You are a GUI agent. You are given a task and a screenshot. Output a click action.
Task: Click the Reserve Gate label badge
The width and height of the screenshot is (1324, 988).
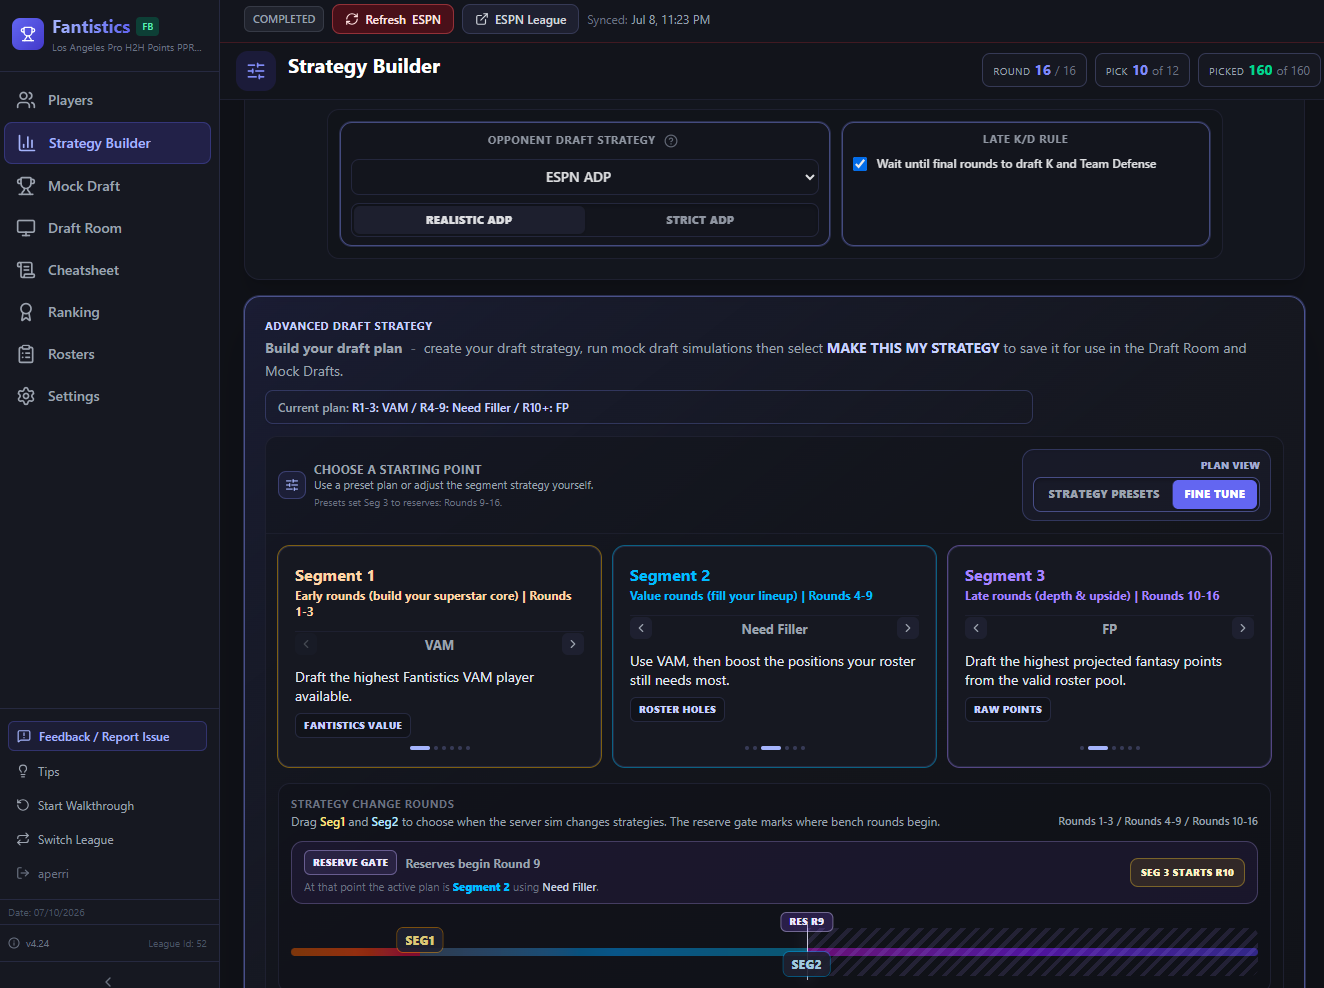point(350,862)
